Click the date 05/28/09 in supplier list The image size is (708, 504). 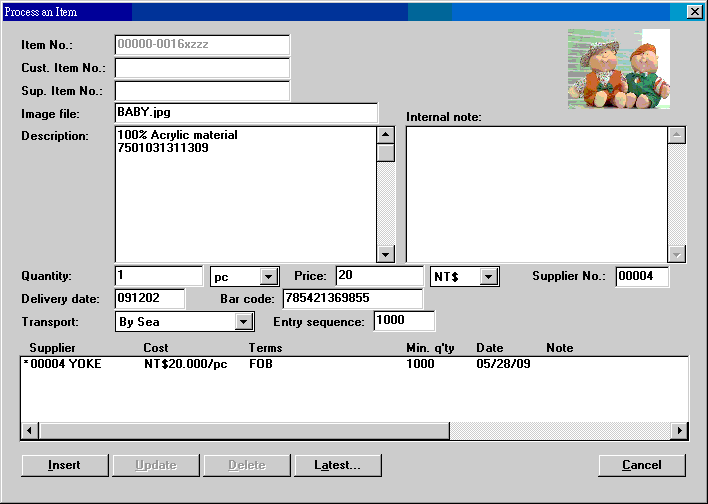503,364
